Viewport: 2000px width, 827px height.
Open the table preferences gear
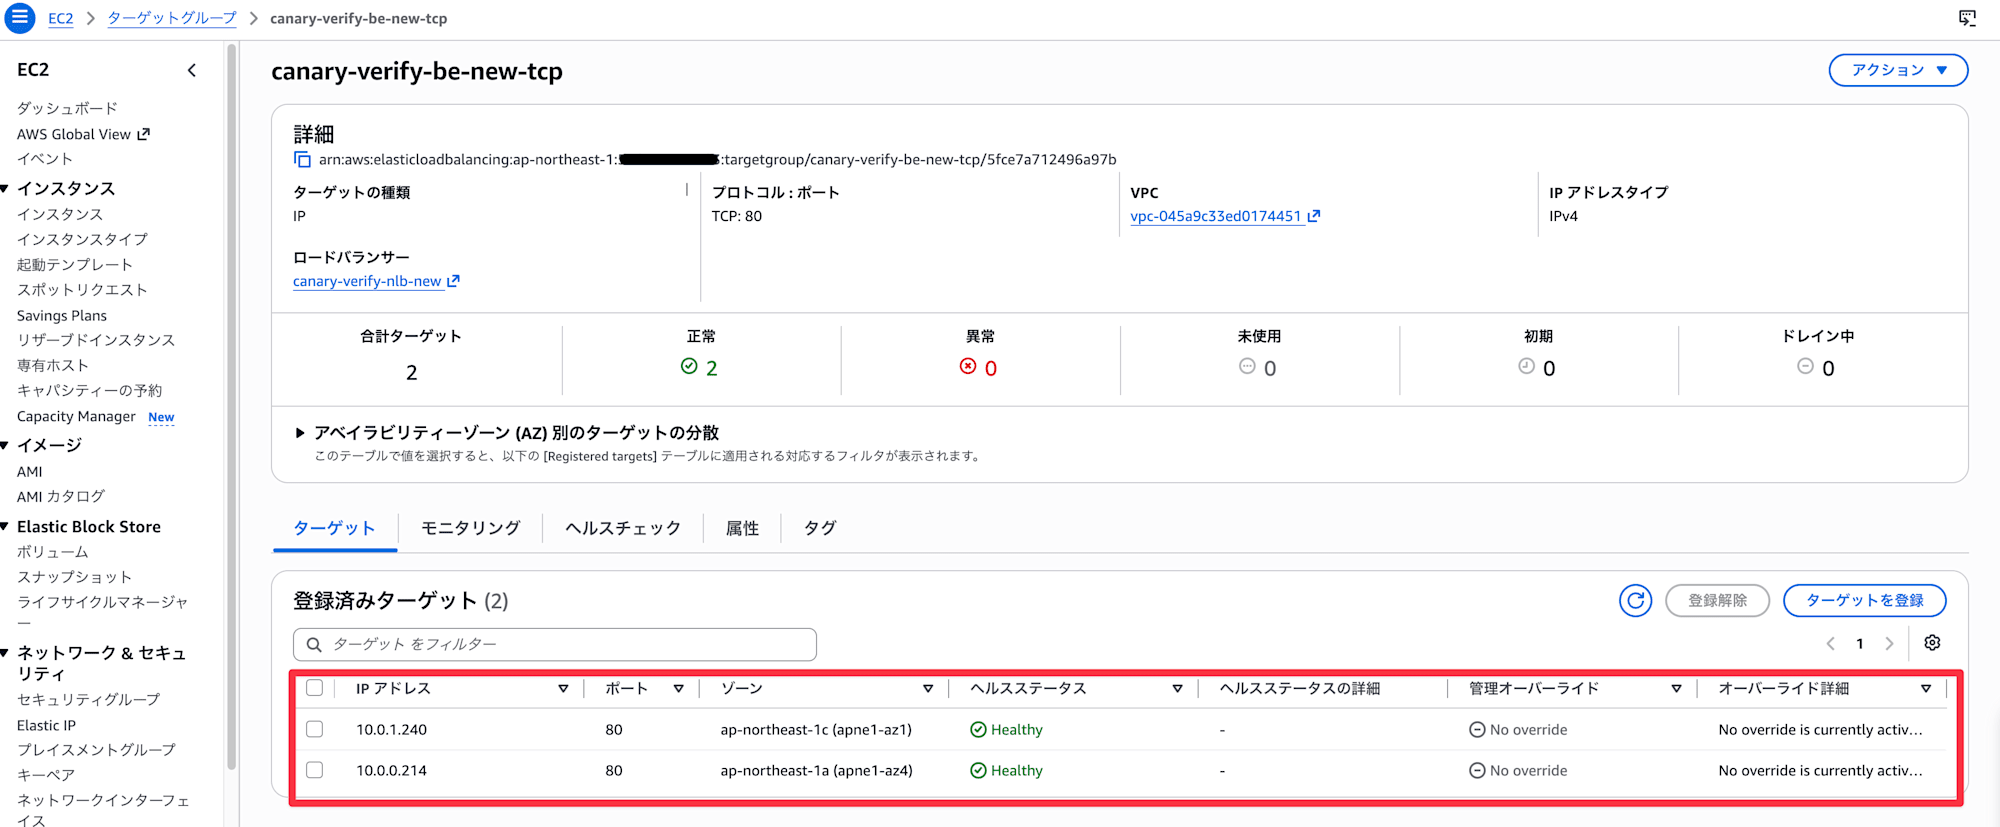(x=1932, y=643)
